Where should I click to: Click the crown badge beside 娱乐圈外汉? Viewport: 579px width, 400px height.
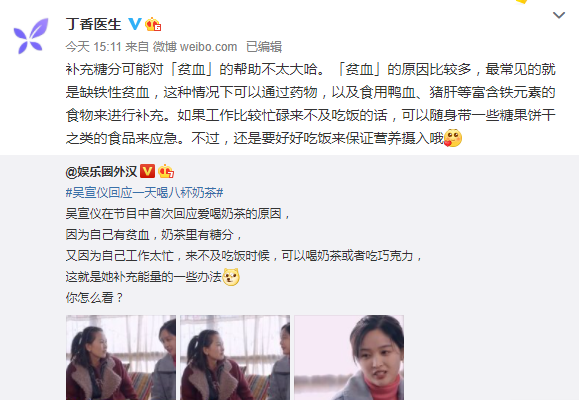[166, 171]
